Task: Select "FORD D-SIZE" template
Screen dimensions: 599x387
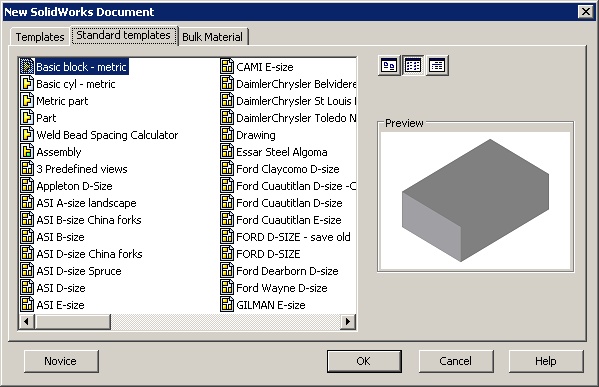Action: (x=268, y=254)
